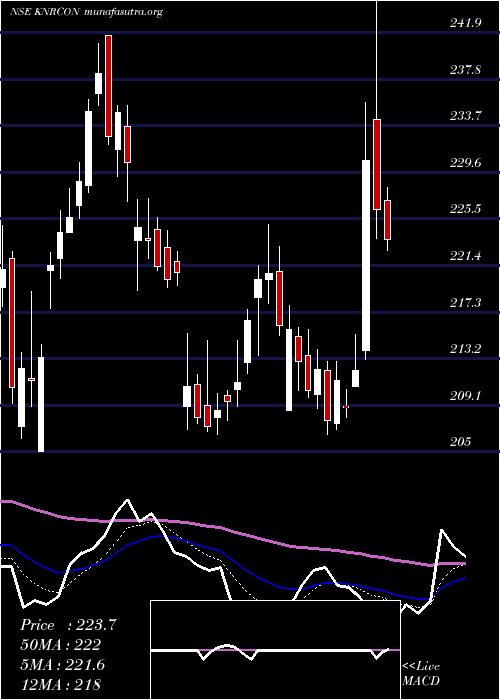500x700 pixels.
Task: Click the 237.8 price axis label
Action: pyautogui.click(x=466, y=70)
